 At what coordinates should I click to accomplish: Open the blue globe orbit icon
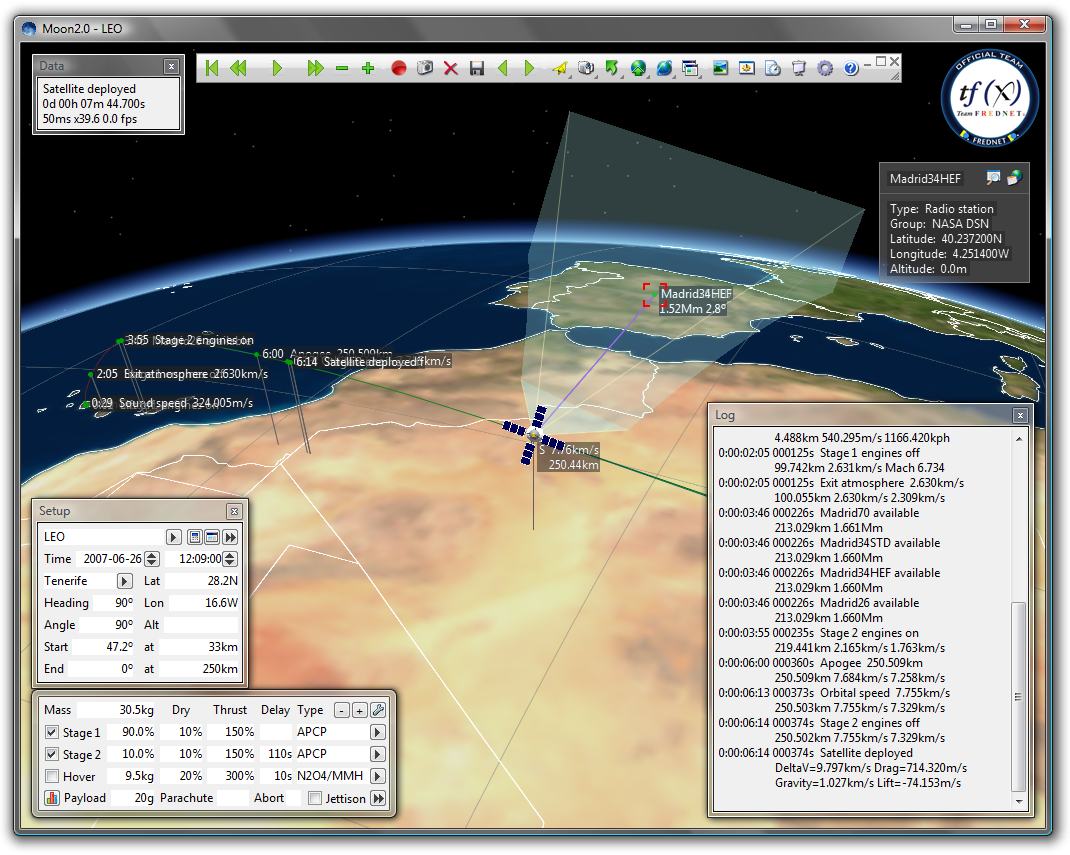(x=664, y=68)
